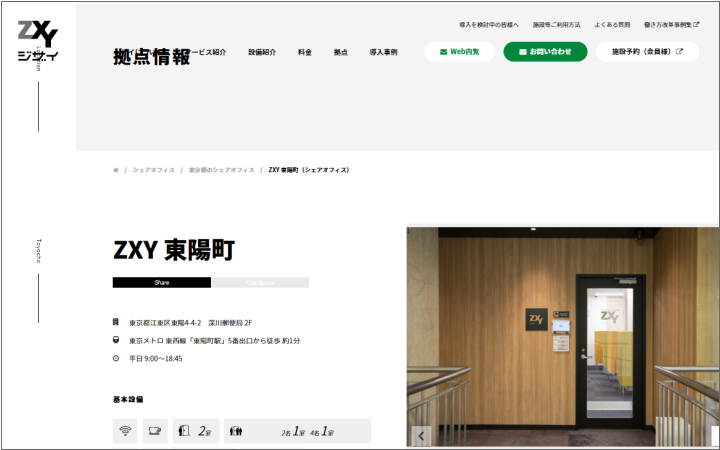Image resolution: width=720 pixels, height=450 pixels.
Task: Go to 東京都のシェアオフィス breadcrumb
Action: coord(221,170)
